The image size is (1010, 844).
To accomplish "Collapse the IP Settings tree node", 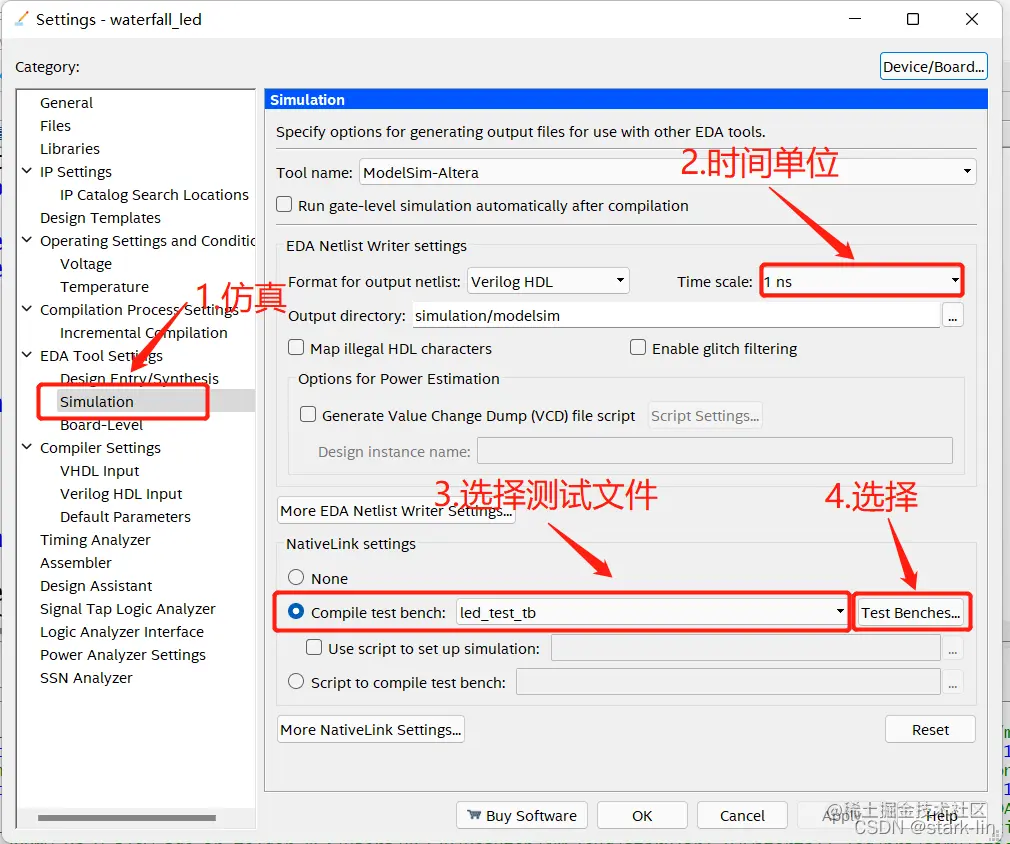I will click(27, 171).
